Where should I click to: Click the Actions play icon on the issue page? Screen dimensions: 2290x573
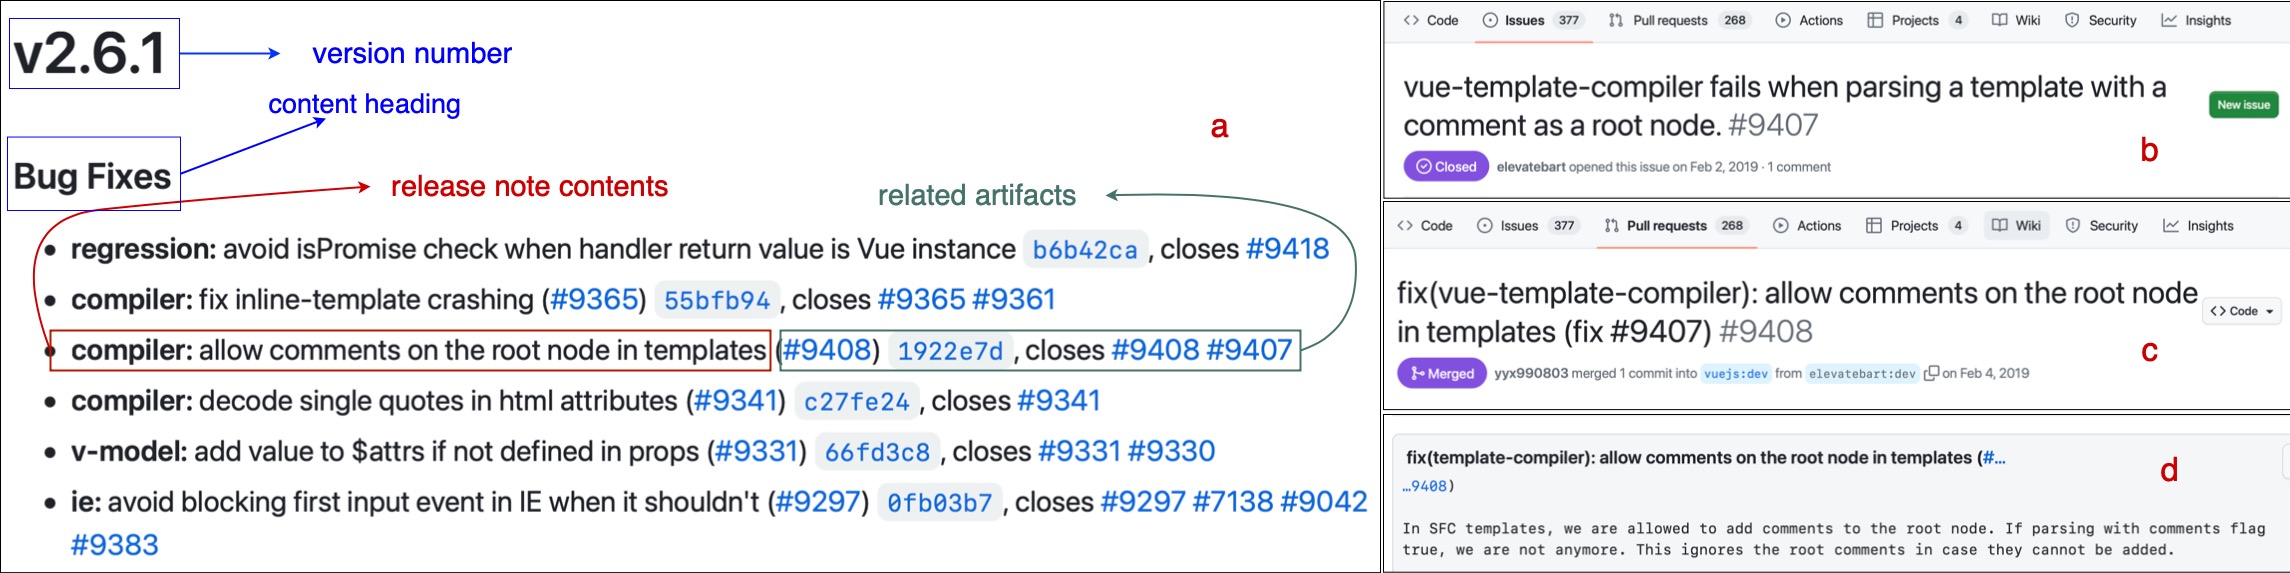[1783, 20]
